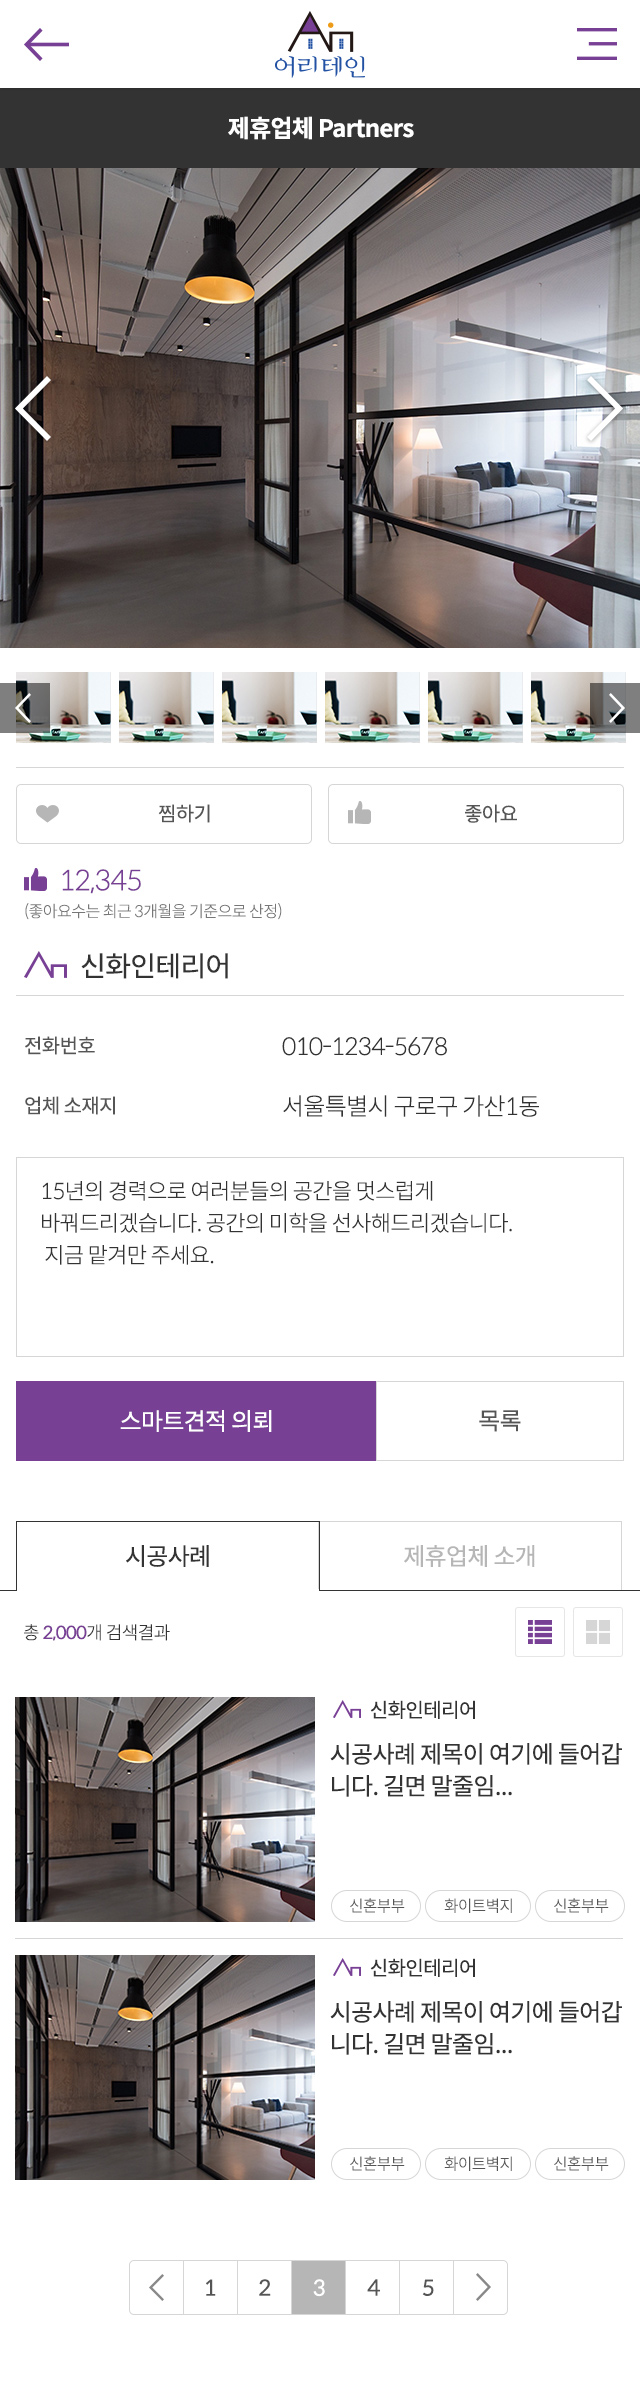Image resolution: width=640 pixels, height=2399 pixels.
Task: Go to previous pagination page arrow
Action: [x=157, y=2287]
